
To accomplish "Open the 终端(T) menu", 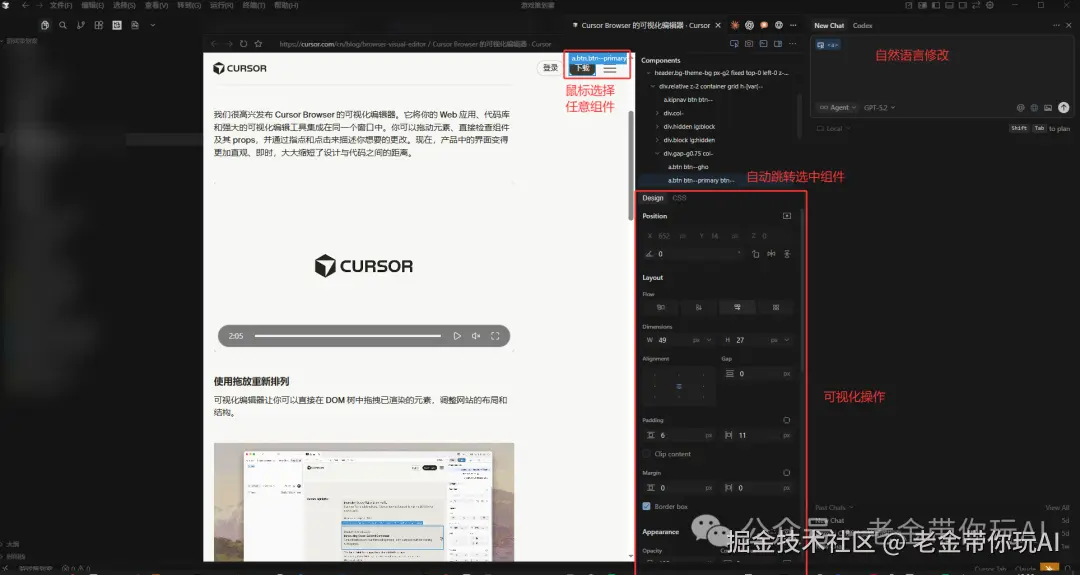I will [x=253, y=6].
